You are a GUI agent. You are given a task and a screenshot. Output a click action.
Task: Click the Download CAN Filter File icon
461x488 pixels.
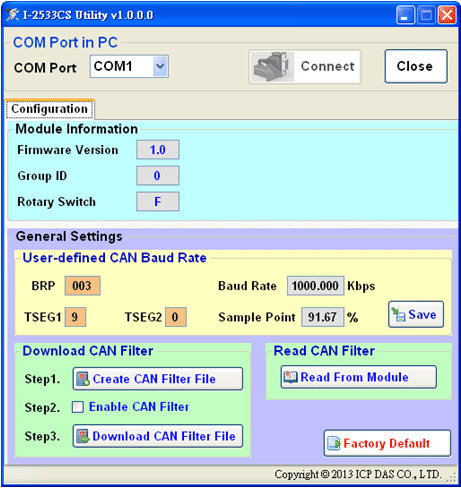click(83, 436)
